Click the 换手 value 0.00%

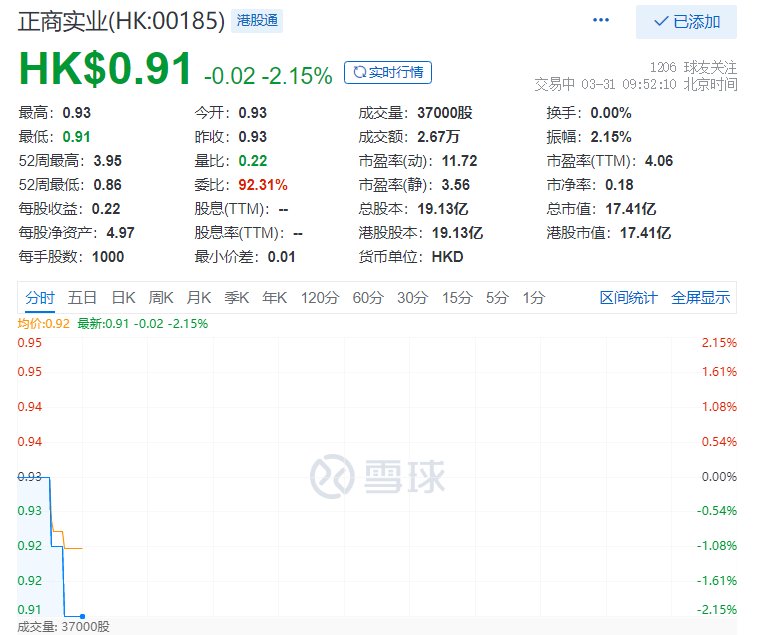point(611,113)
